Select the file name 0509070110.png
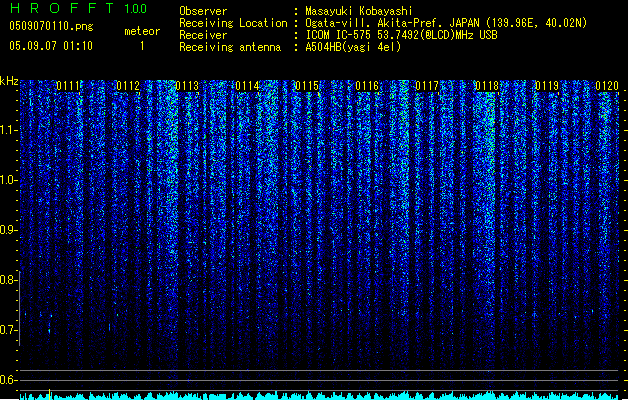 click(51, 26)
